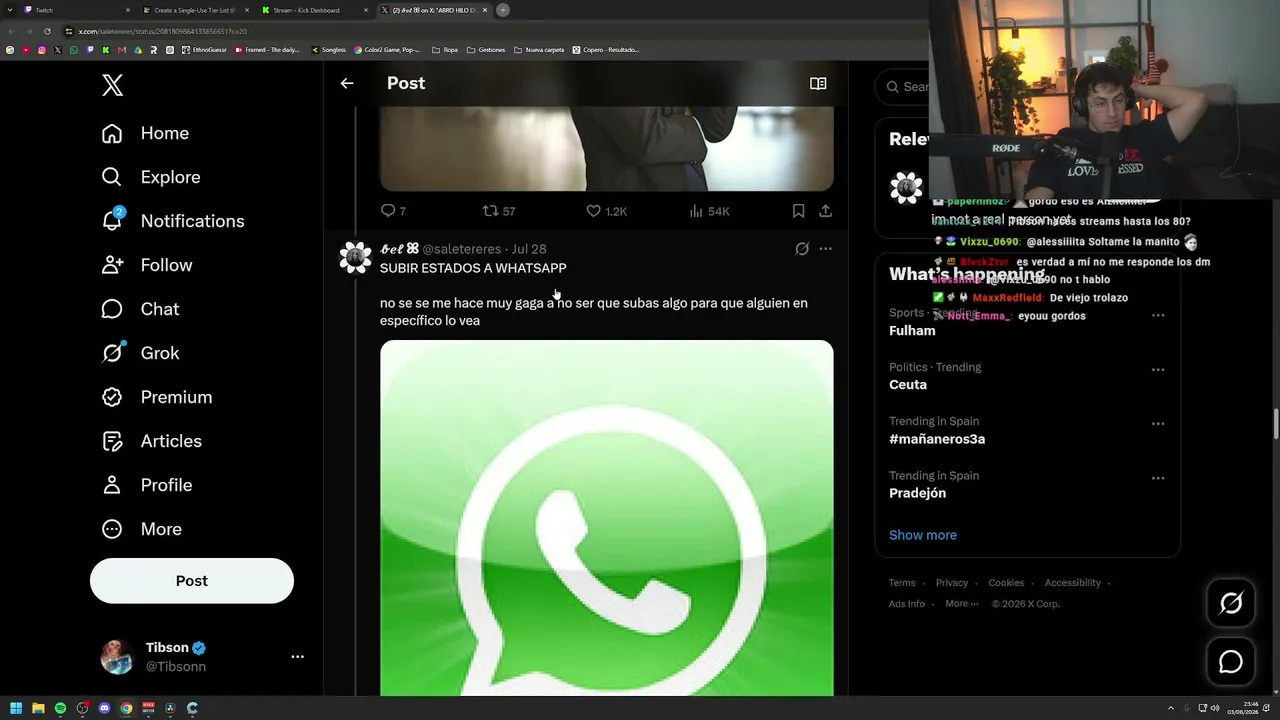The width and height of the screenshot is (1280, 720).
Task: Open the Home page icon
Action: 112,133
